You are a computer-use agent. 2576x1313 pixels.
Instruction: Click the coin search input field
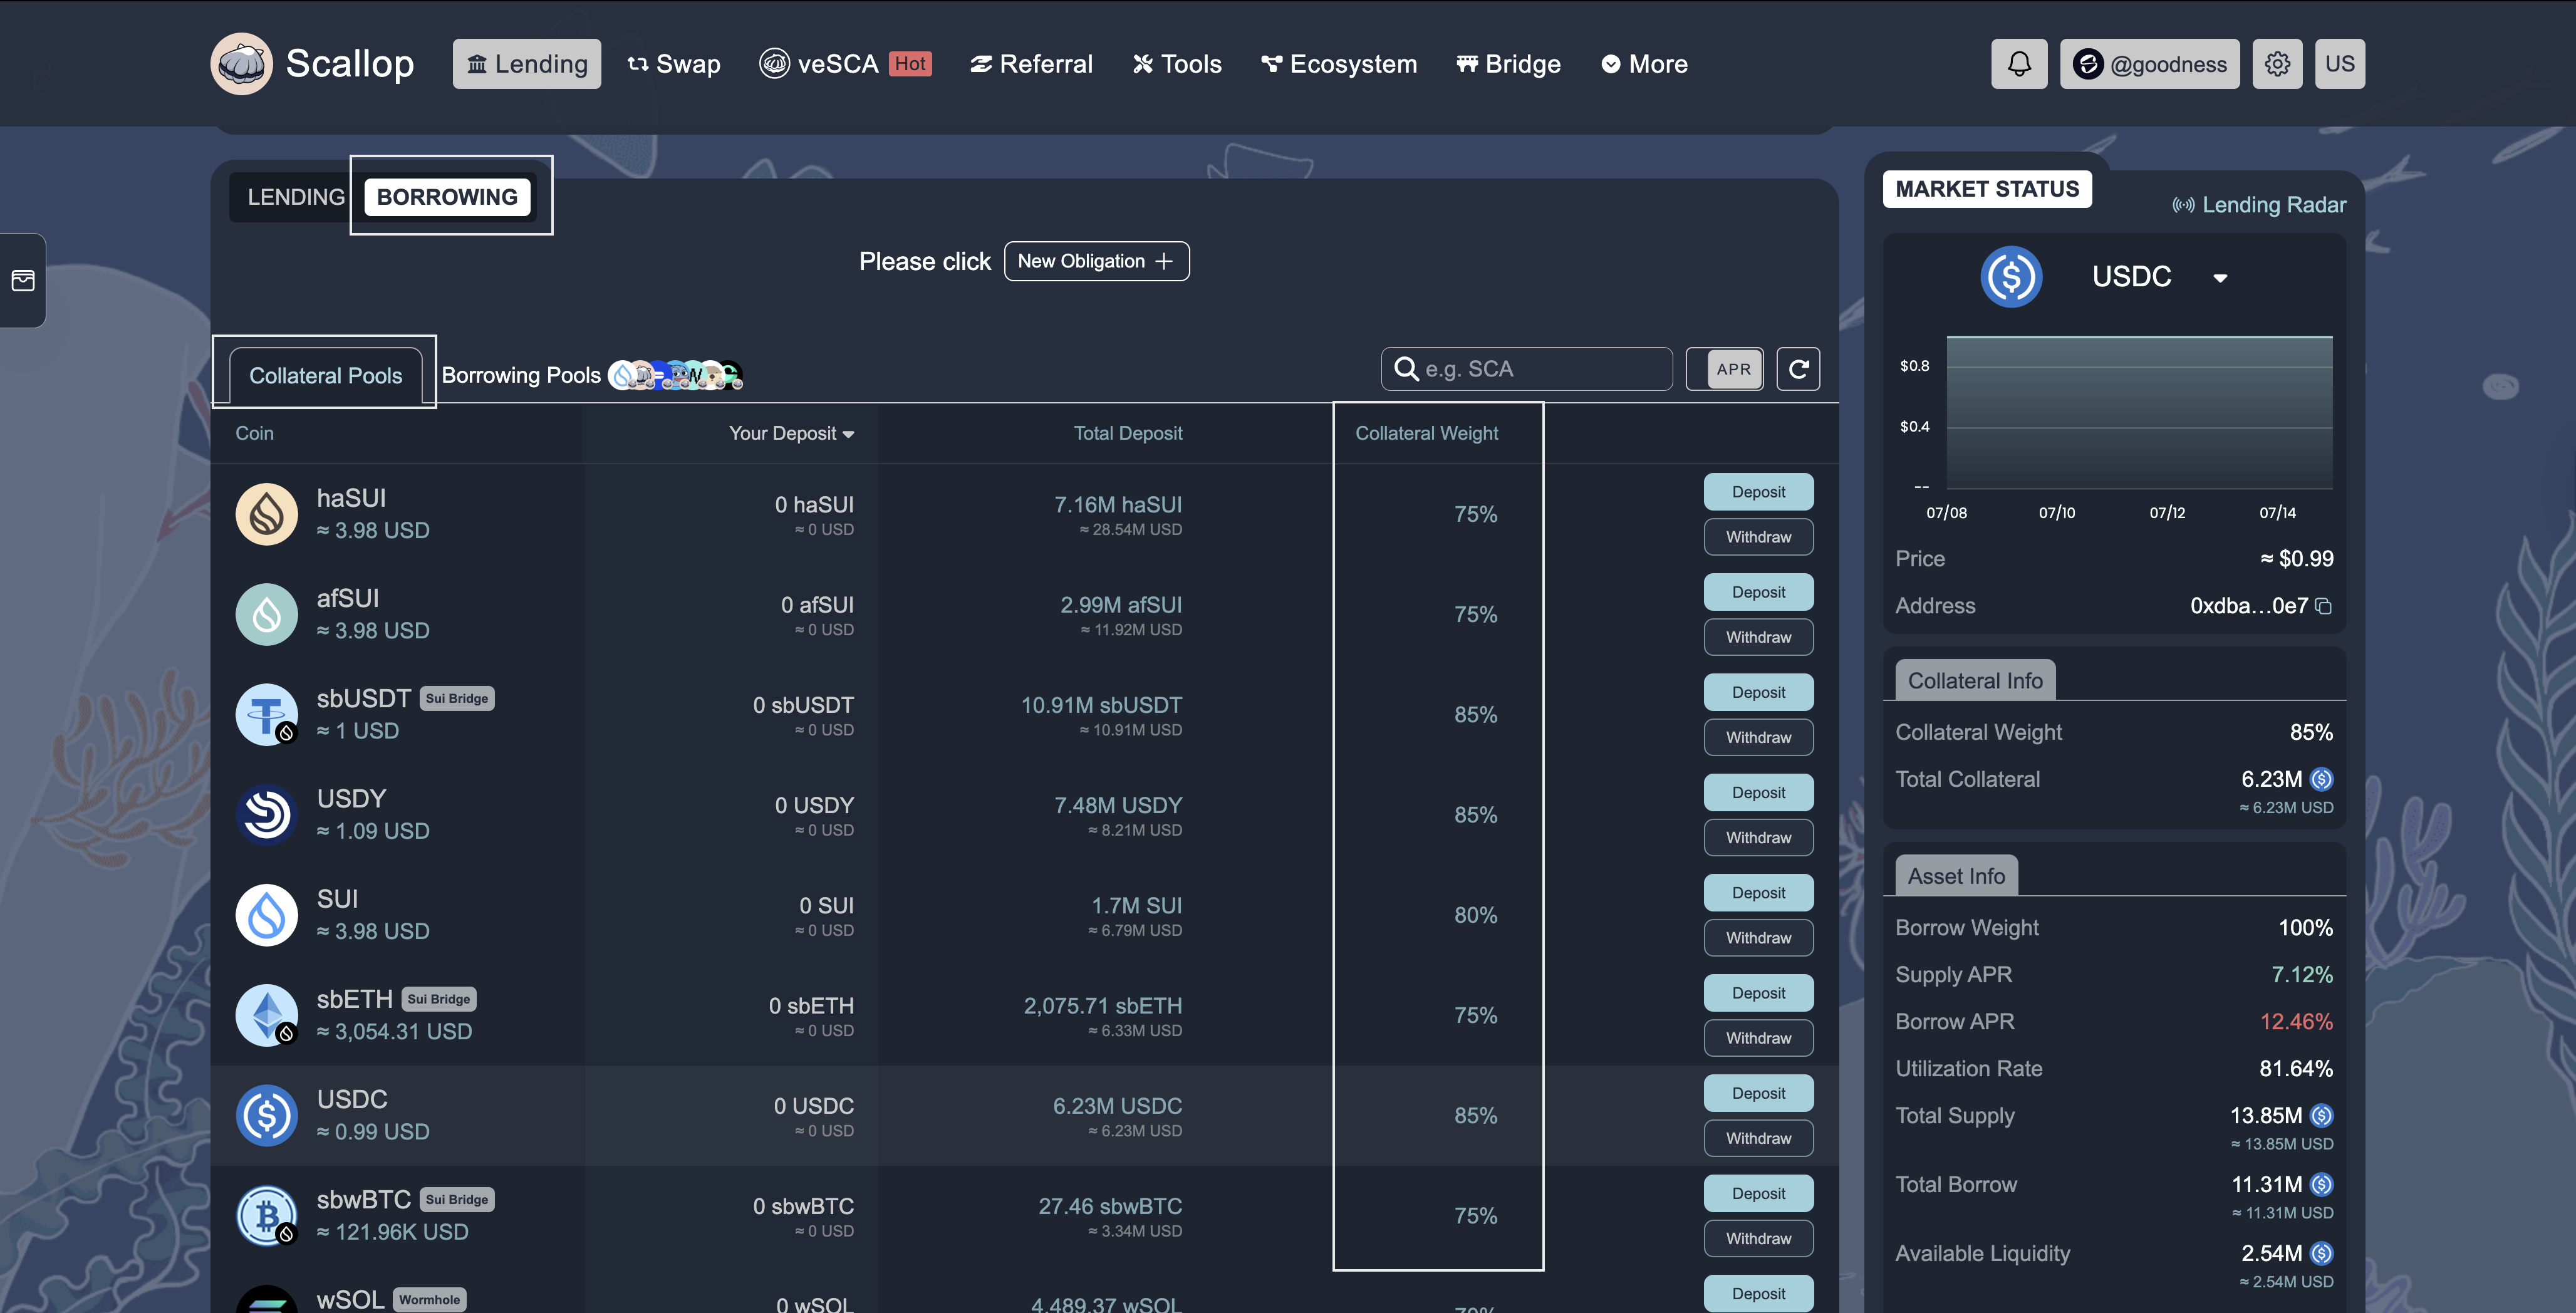(1526, 369)
